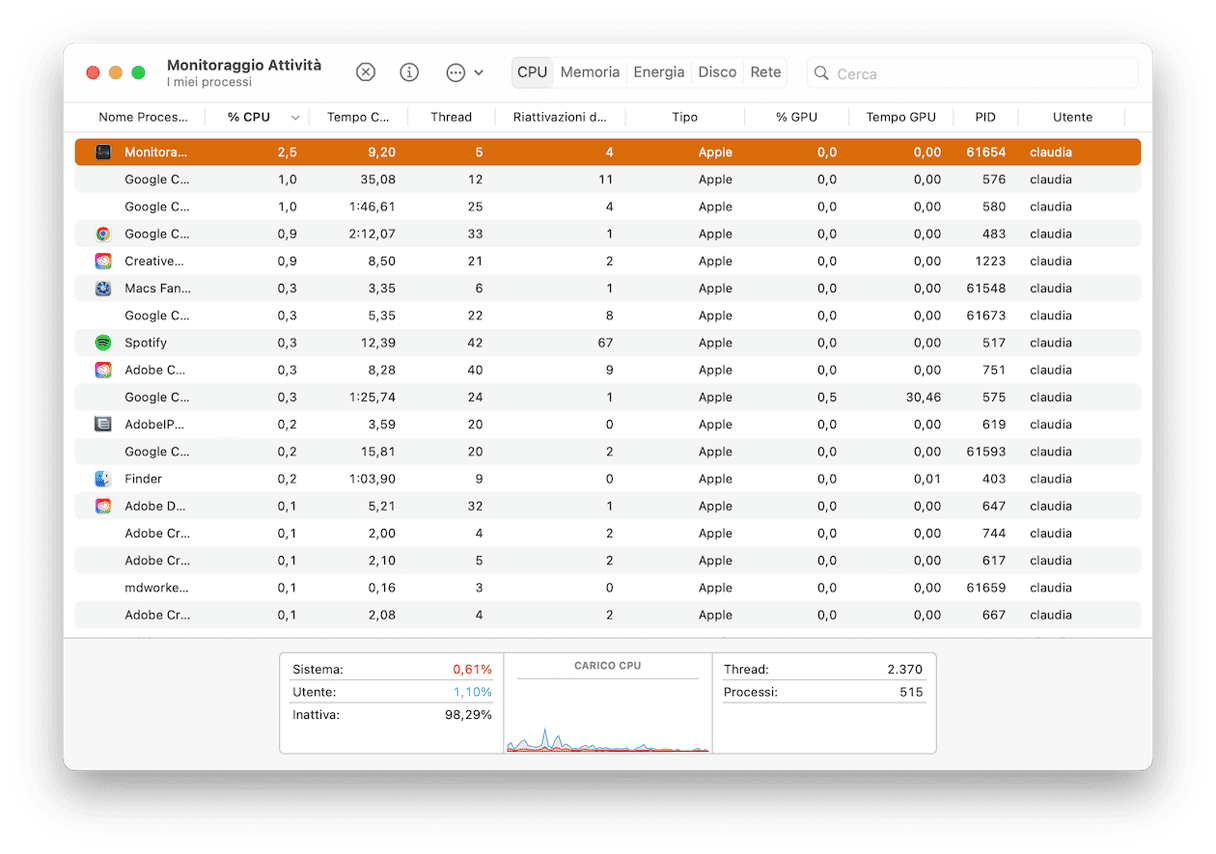
Task: Click the stop process X icon
Action: tap(366, 72)
